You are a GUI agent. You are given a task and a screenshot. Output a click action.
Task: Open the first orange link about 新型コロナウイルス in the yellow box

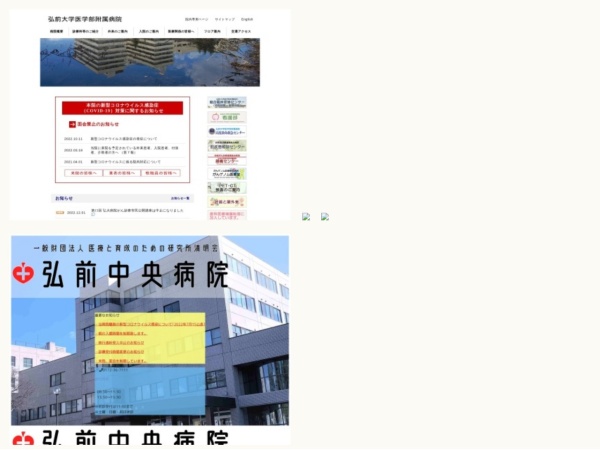(x=151, y=324)
